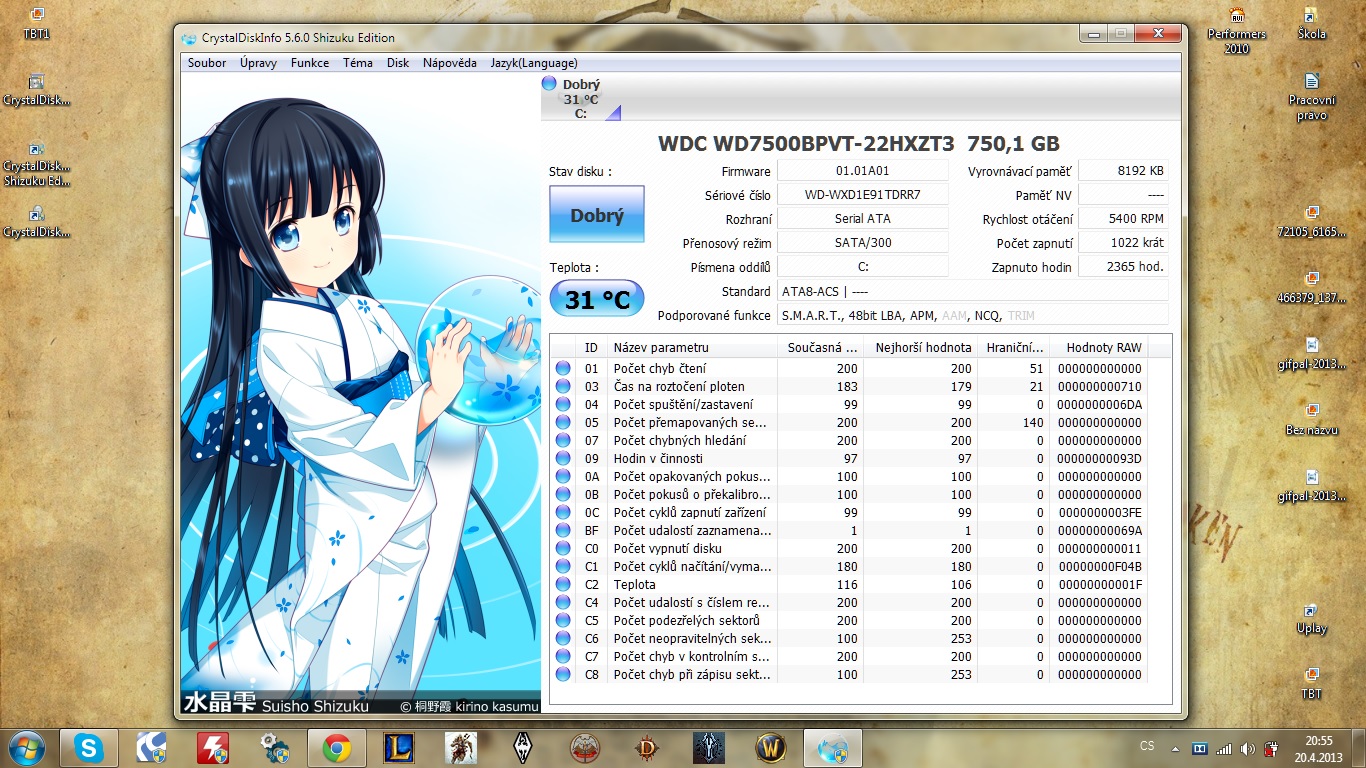The height and width of the screenshot is (768, 1366).
Task: Click the Firmware value field 01.01A01
Action: tap(863, 171)
